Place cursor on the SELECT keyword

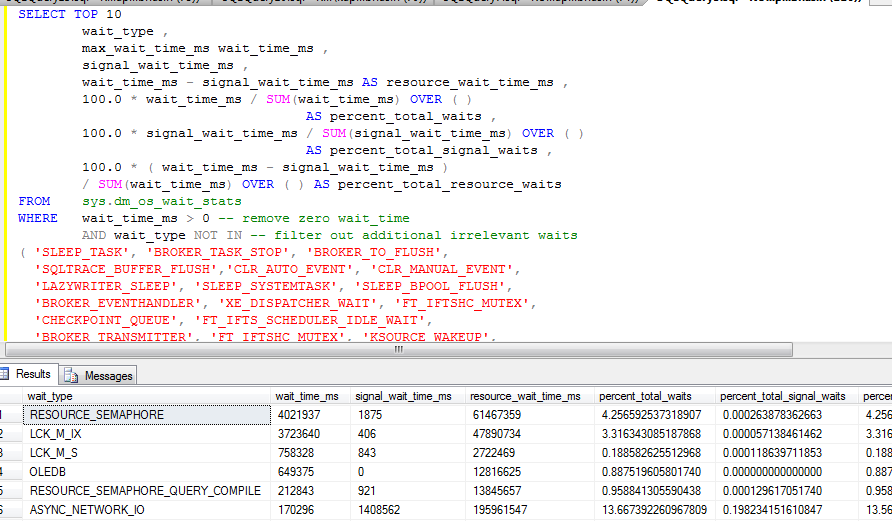(42, 14)
